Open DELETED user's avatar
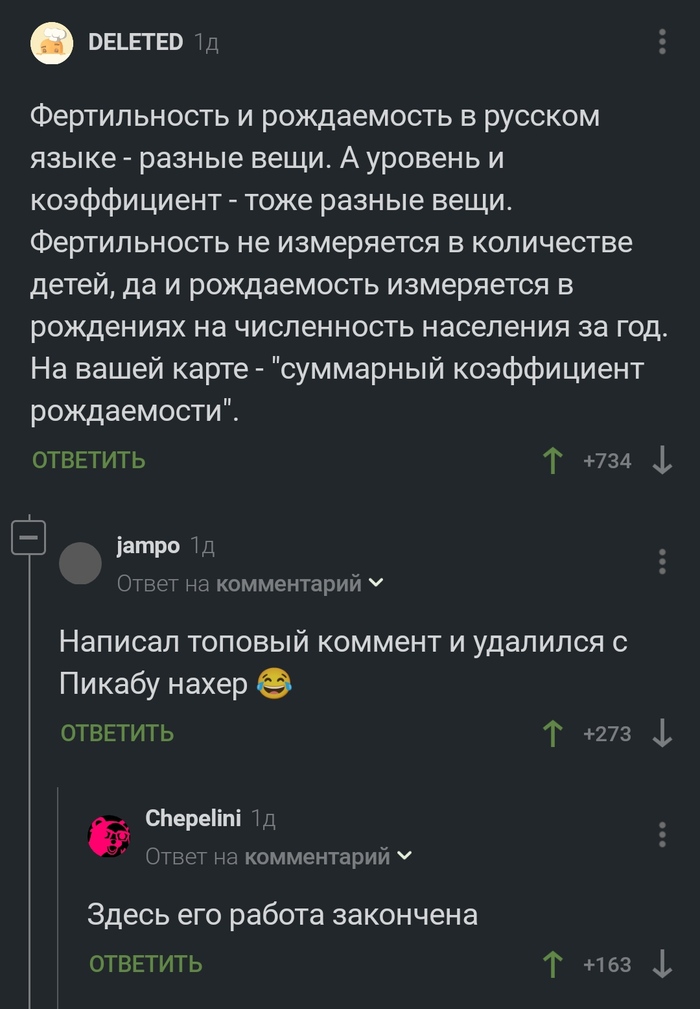 52,43
